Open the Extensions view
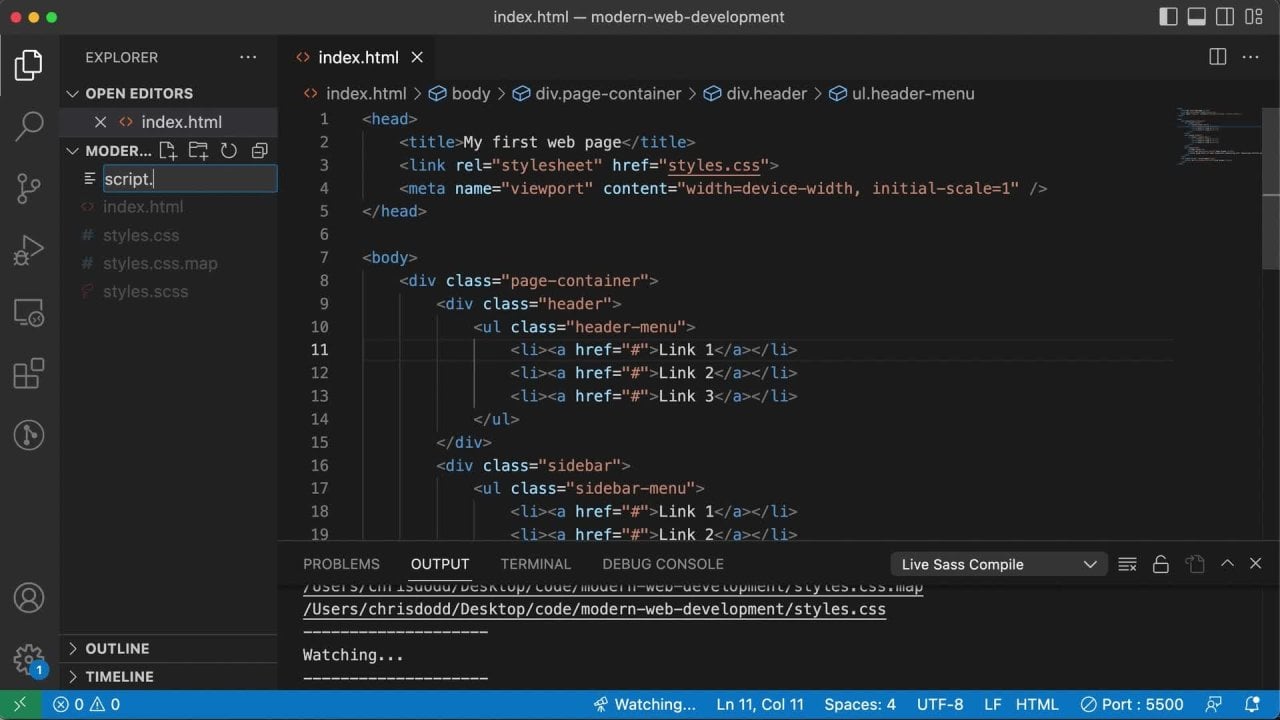Viewport: 1280px width, 720px height. point(29,374)
